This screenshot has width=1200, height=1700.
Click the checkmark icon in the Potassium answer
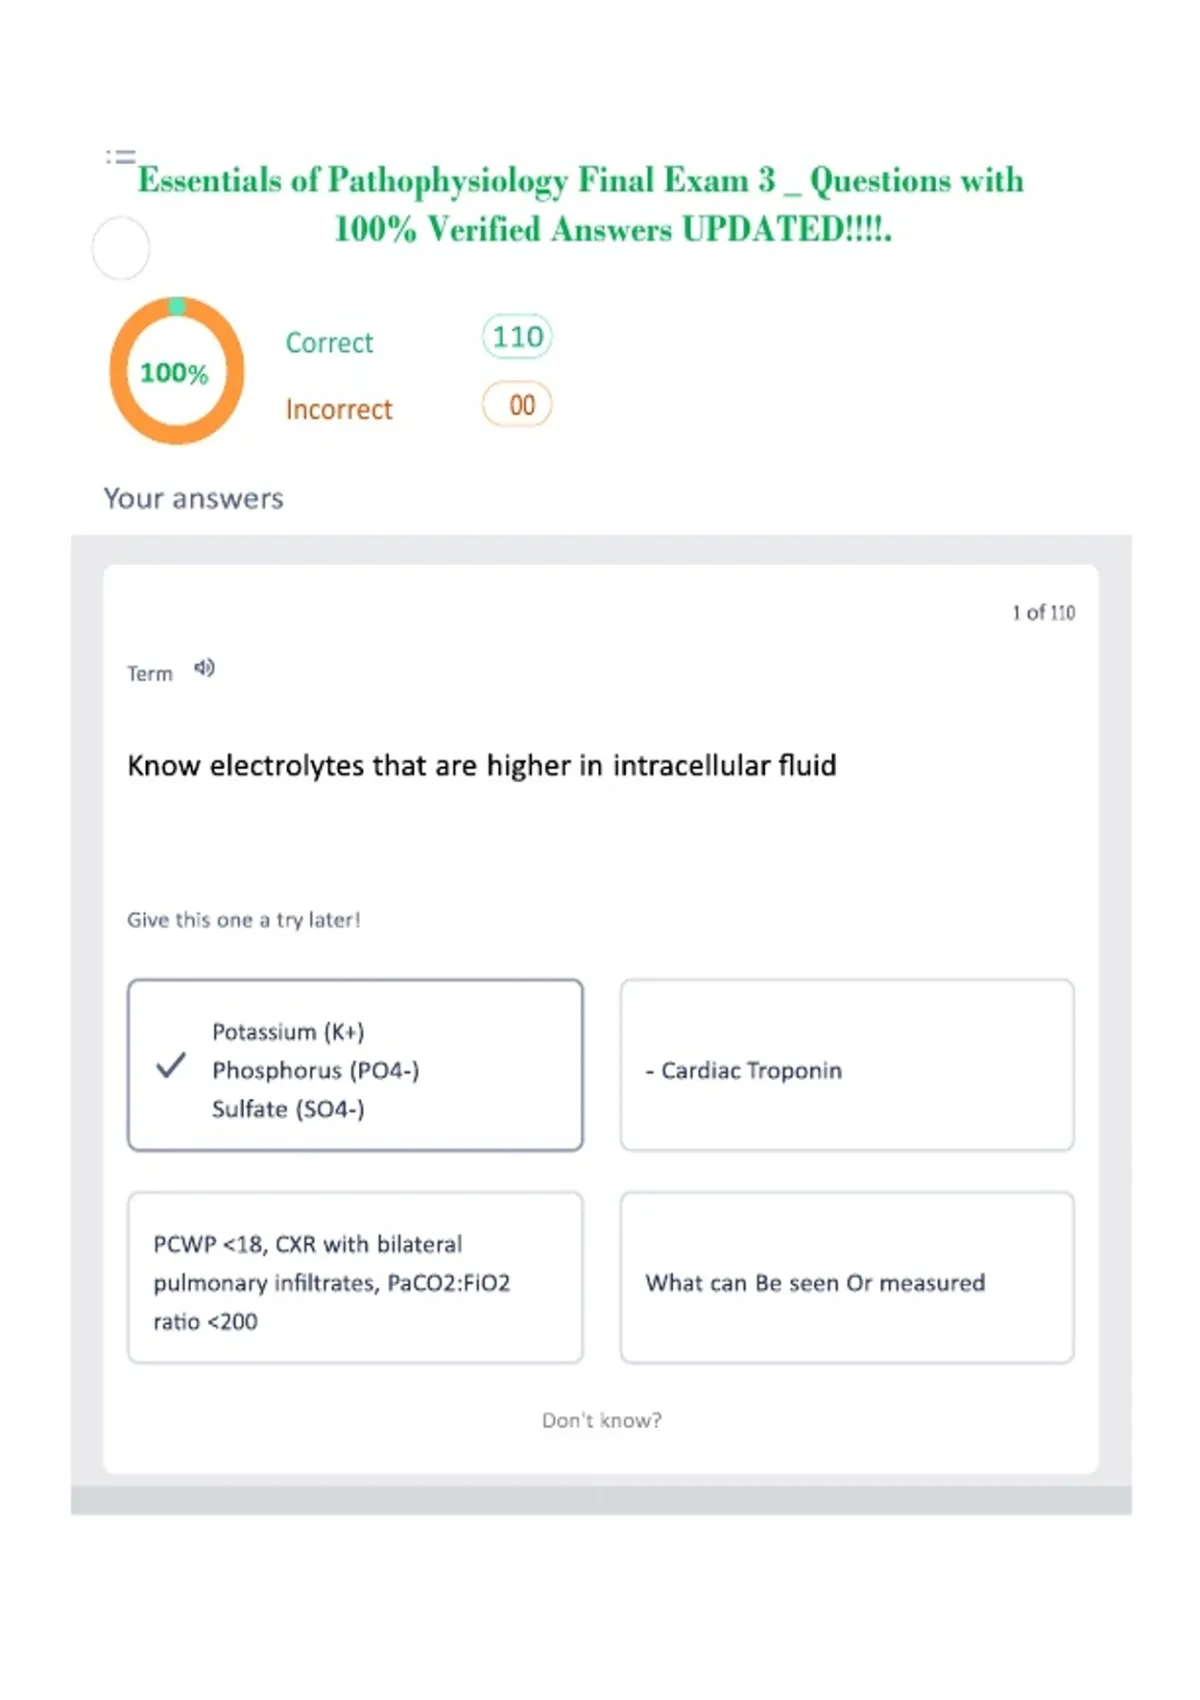[171, 1065]
